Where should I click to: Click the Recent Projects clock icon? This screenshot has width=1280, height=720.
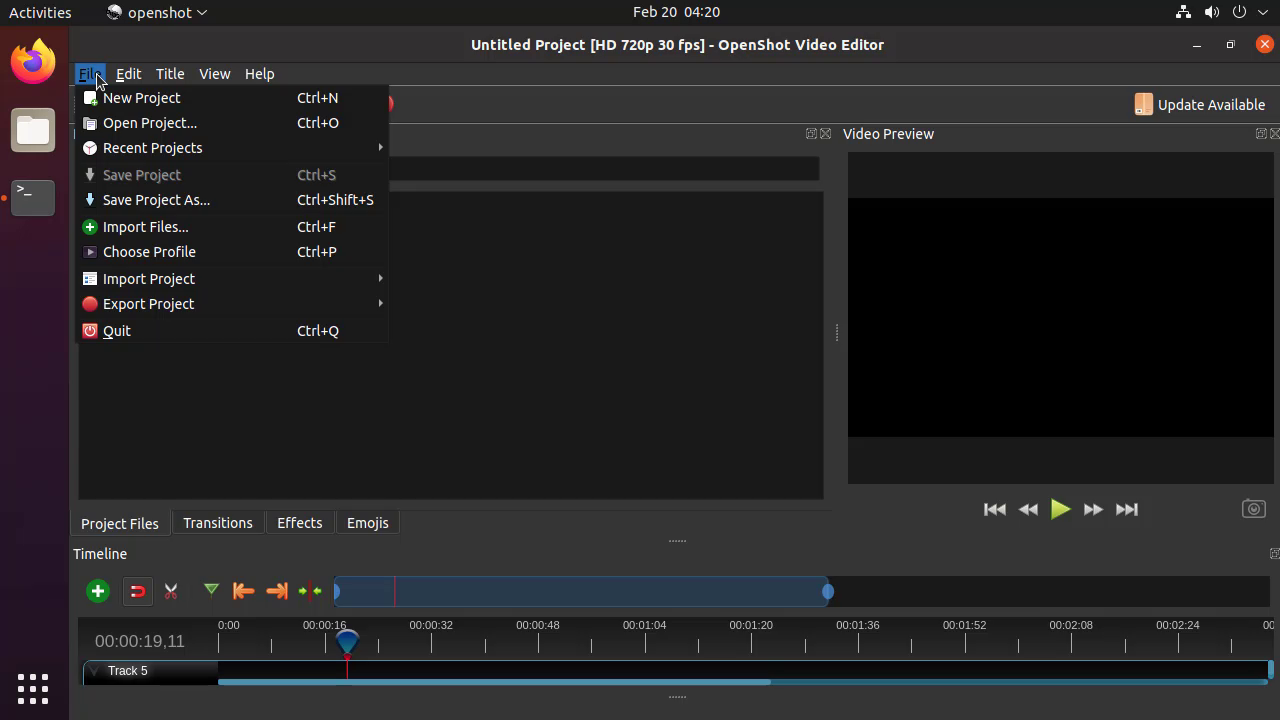(x=90, y=148)
